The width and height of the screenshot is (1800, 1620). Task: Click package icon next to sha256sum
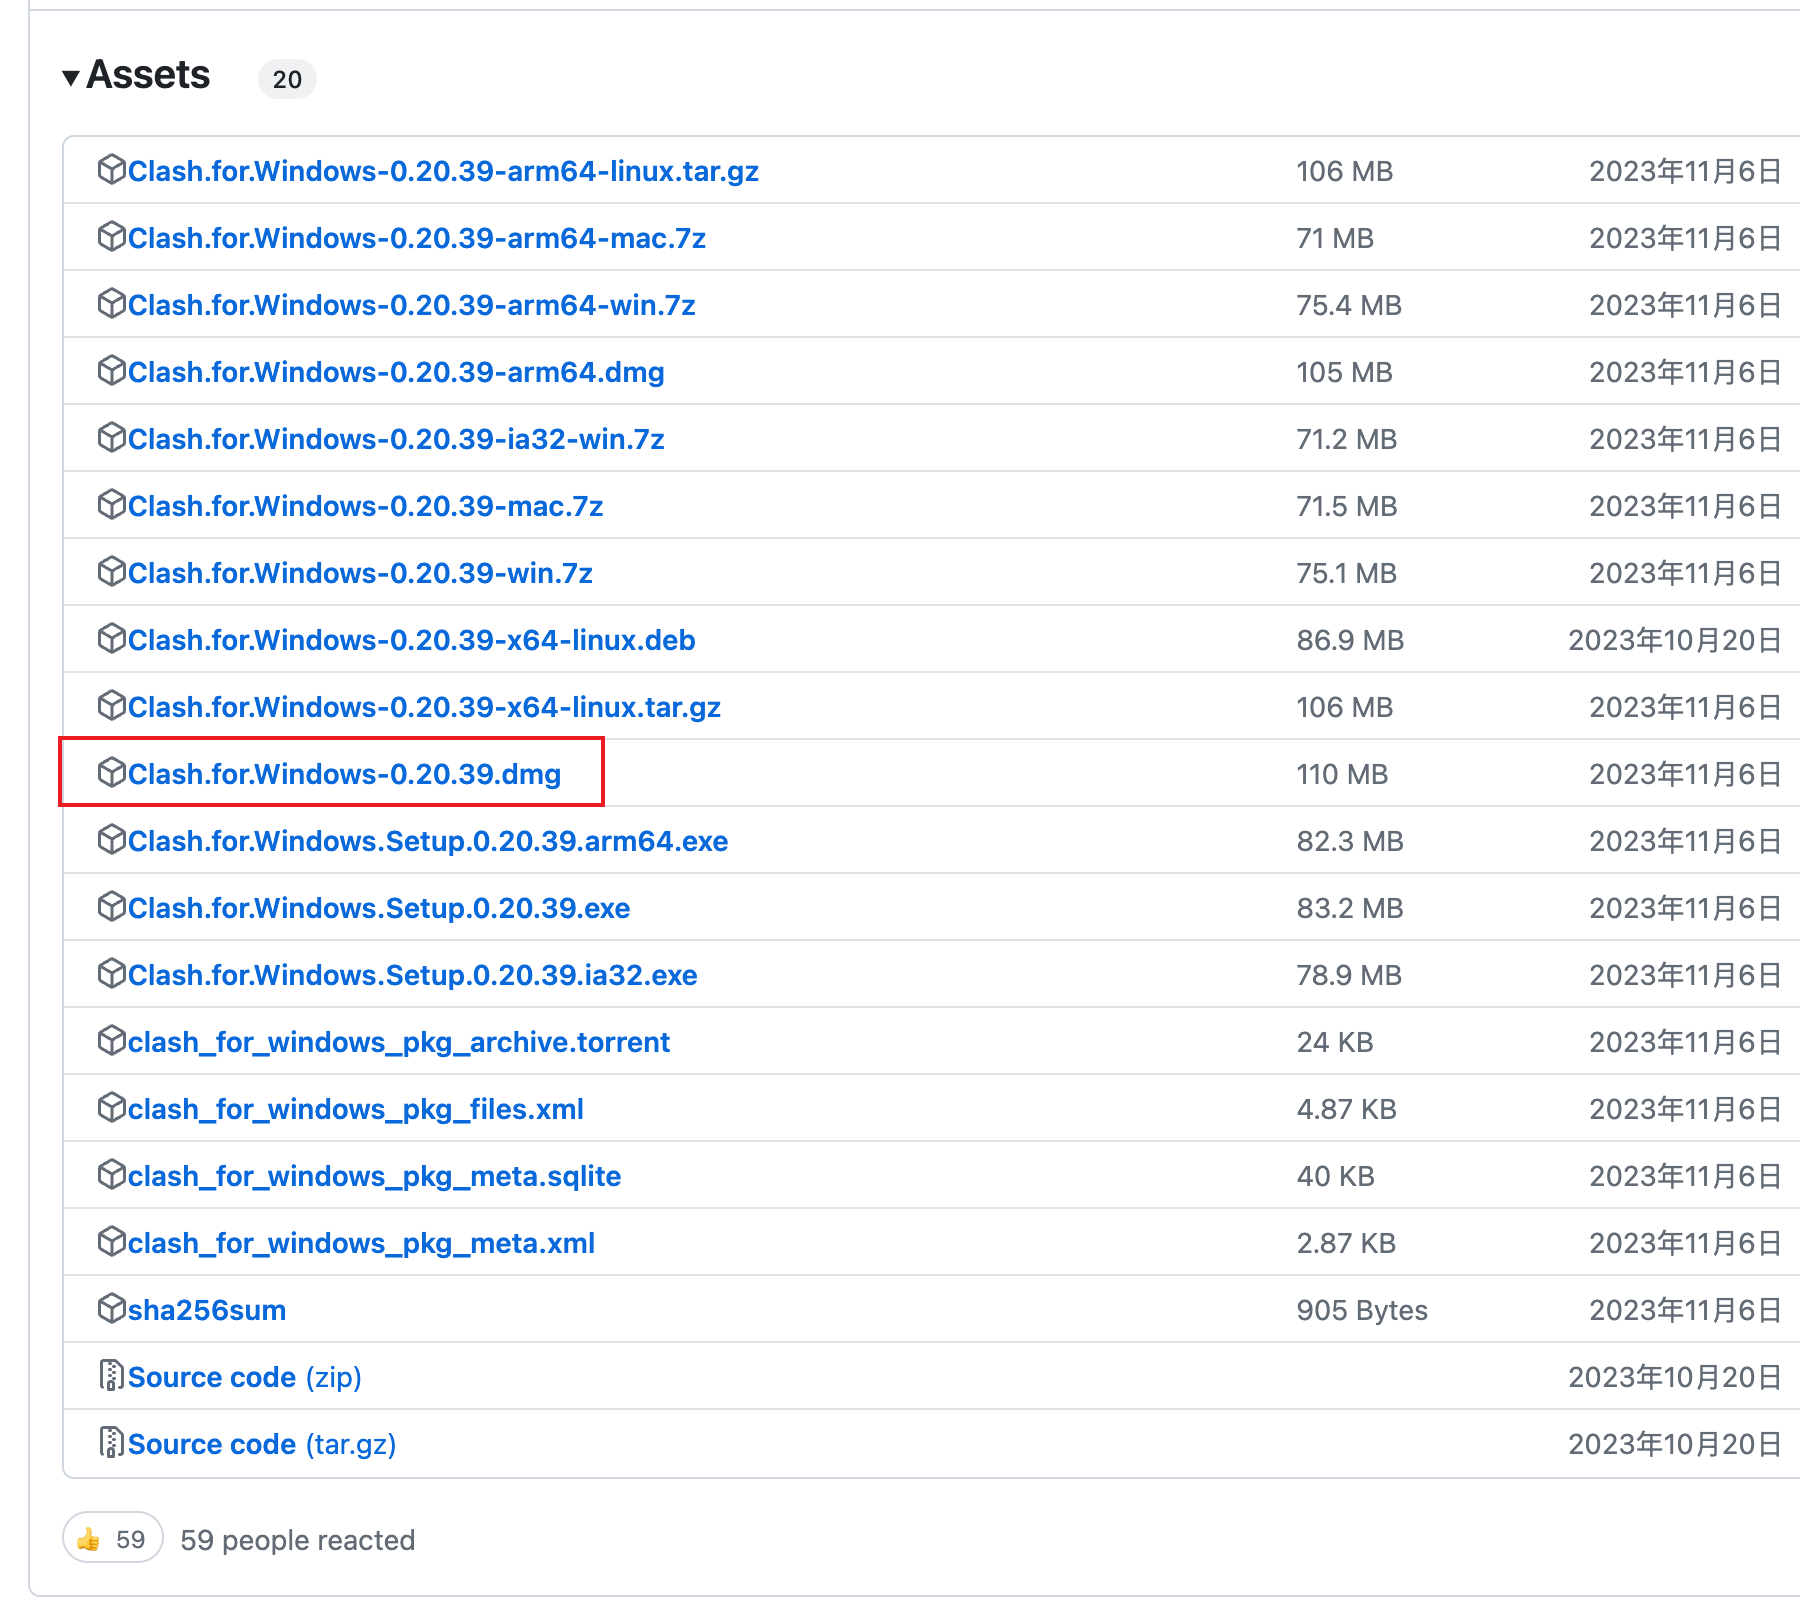tap(111, 1309)
